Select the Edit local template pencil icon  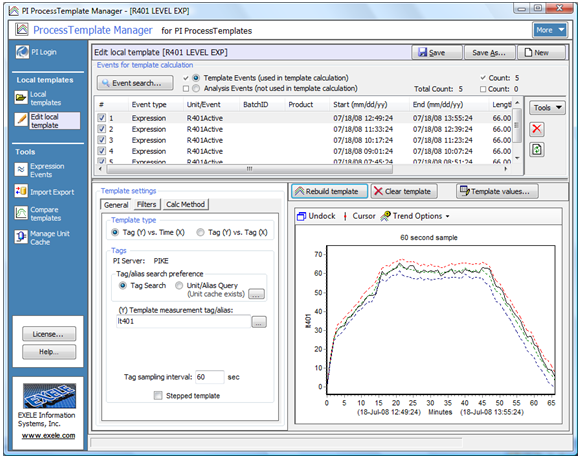(21, 120)
